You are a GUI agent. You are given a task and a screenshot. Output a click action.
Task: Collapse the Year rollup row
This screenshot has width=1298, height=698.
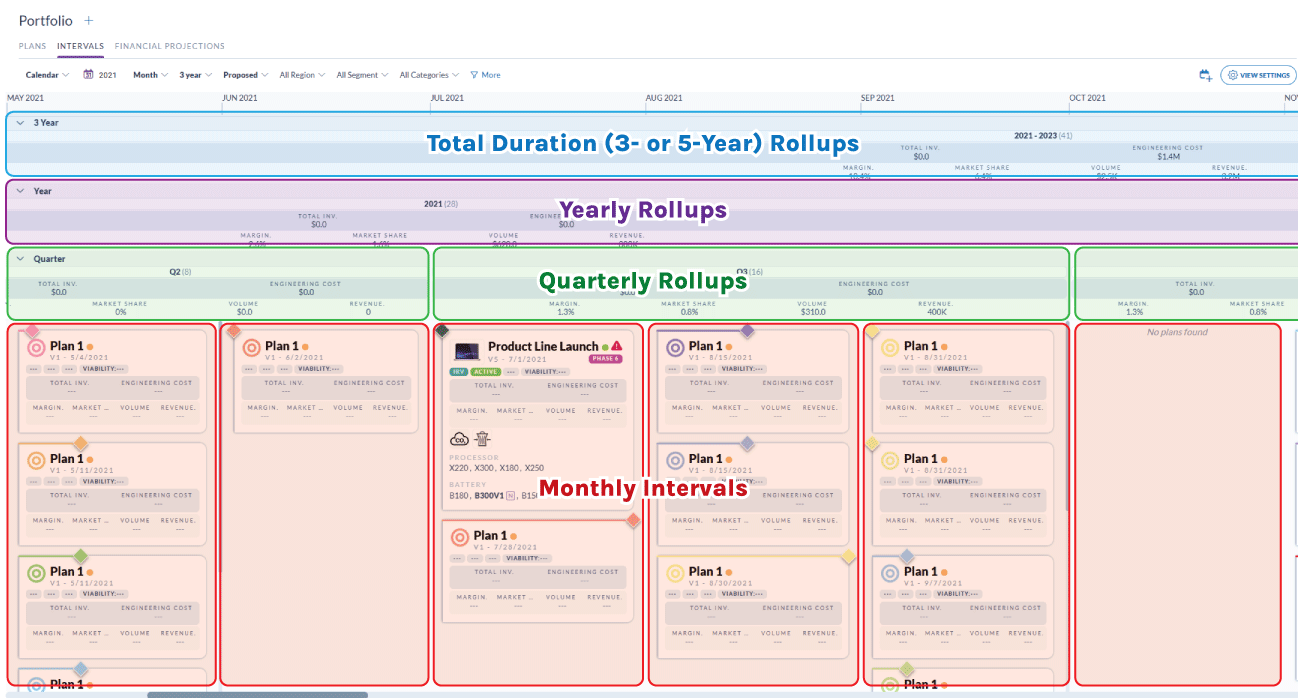[20, 191]
